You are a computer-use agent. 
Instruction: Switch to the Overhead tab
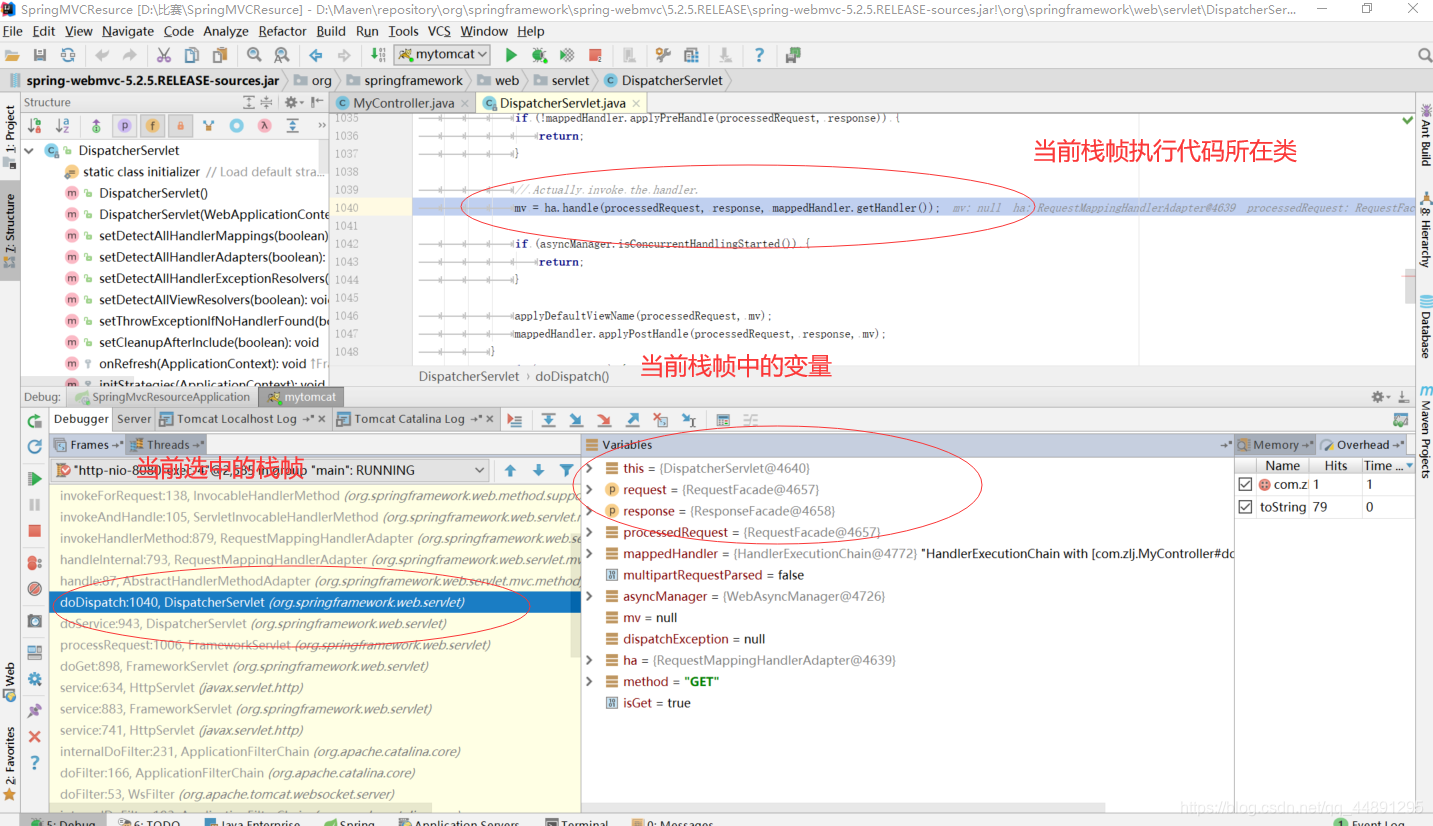tap(1362, 445)
